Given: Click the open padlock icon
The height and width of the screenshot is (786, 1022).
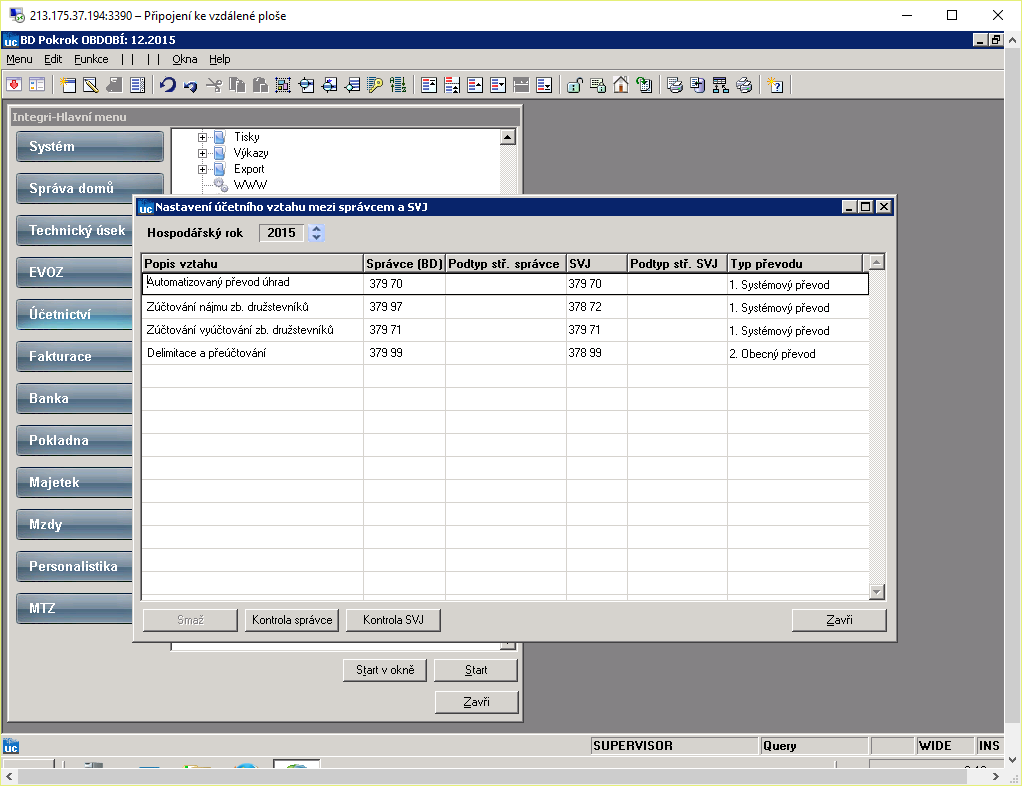Looking at the screenshot, I should [574, 85].
